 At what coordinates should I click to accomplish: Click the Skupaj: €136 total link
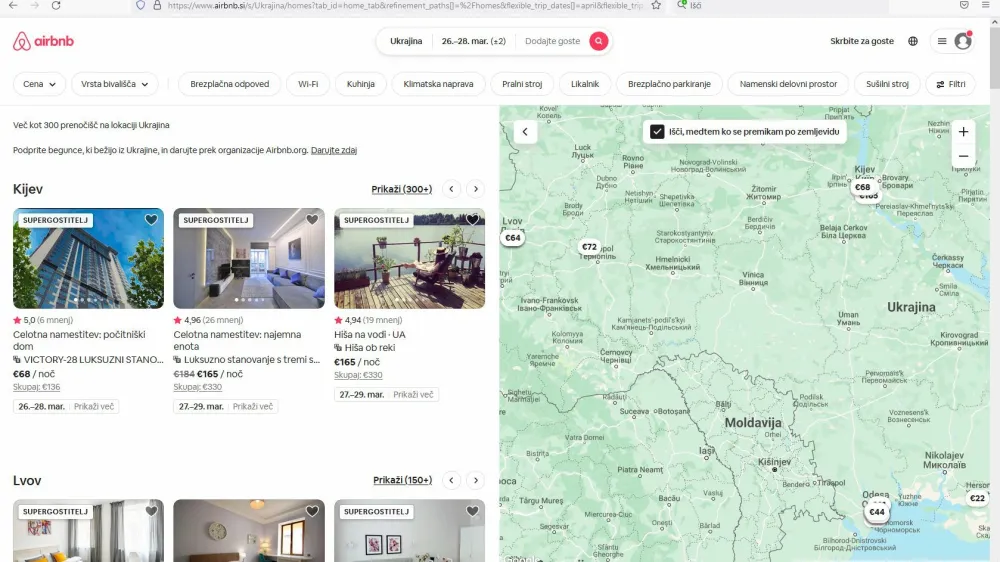click(x=36, y=387)
